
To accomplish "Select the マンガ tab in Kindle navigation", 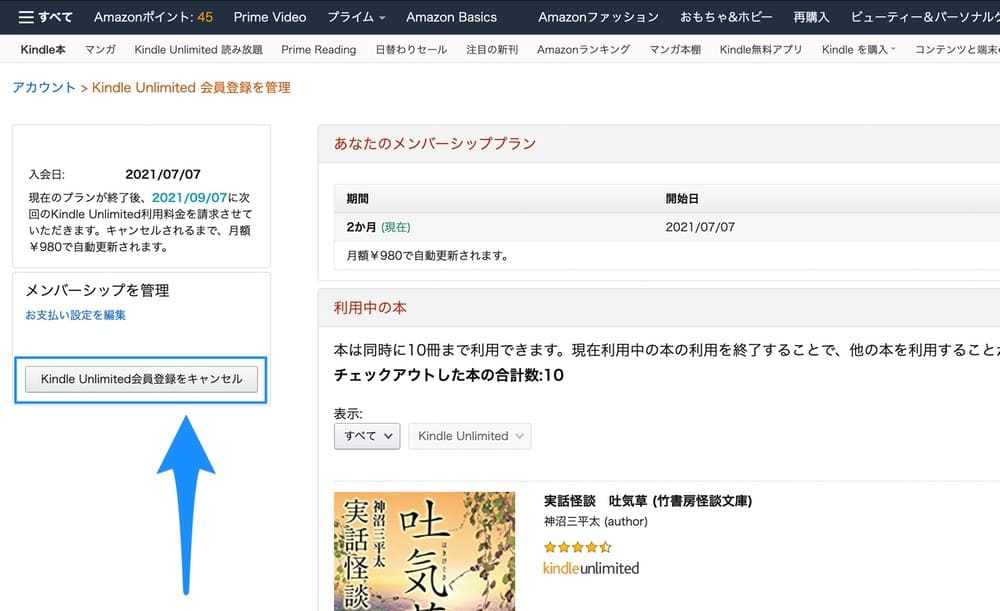I will coord(100,49).
